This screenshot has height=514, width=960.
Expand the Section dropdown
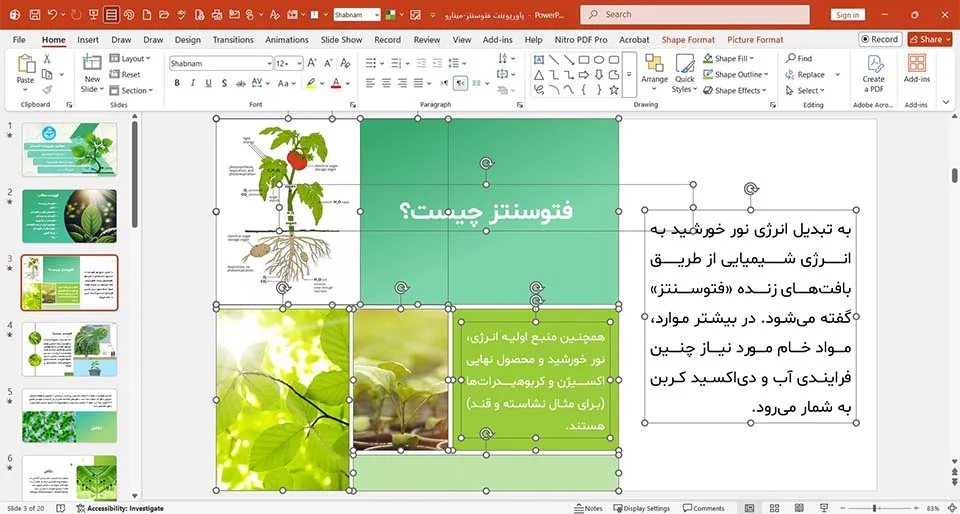pos(132,91)
